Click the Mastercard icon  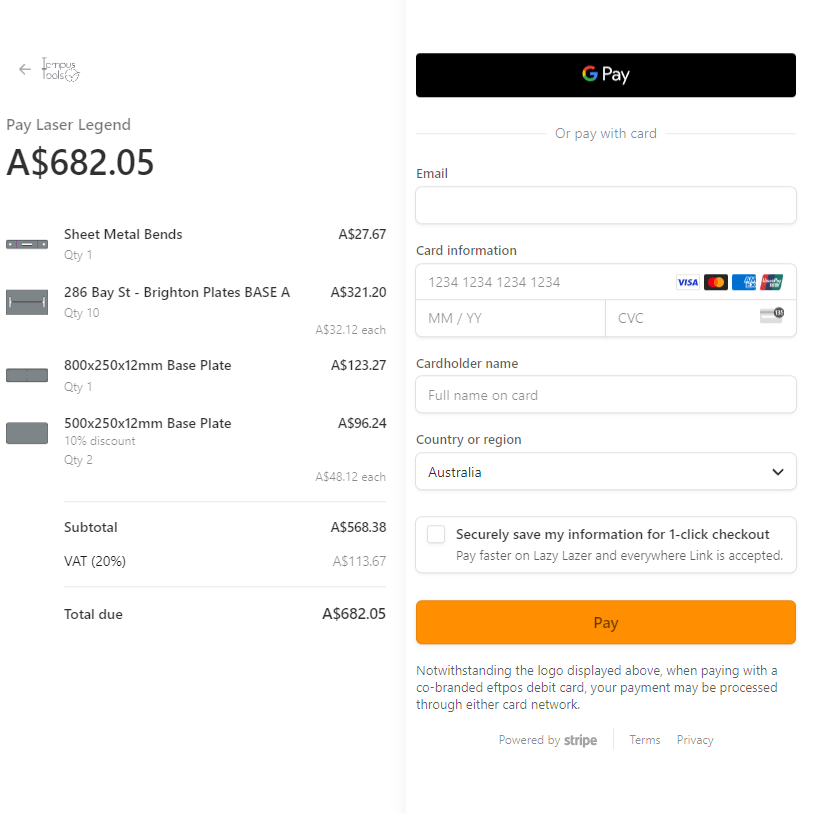pyautogui.click(x=716, y=282)
